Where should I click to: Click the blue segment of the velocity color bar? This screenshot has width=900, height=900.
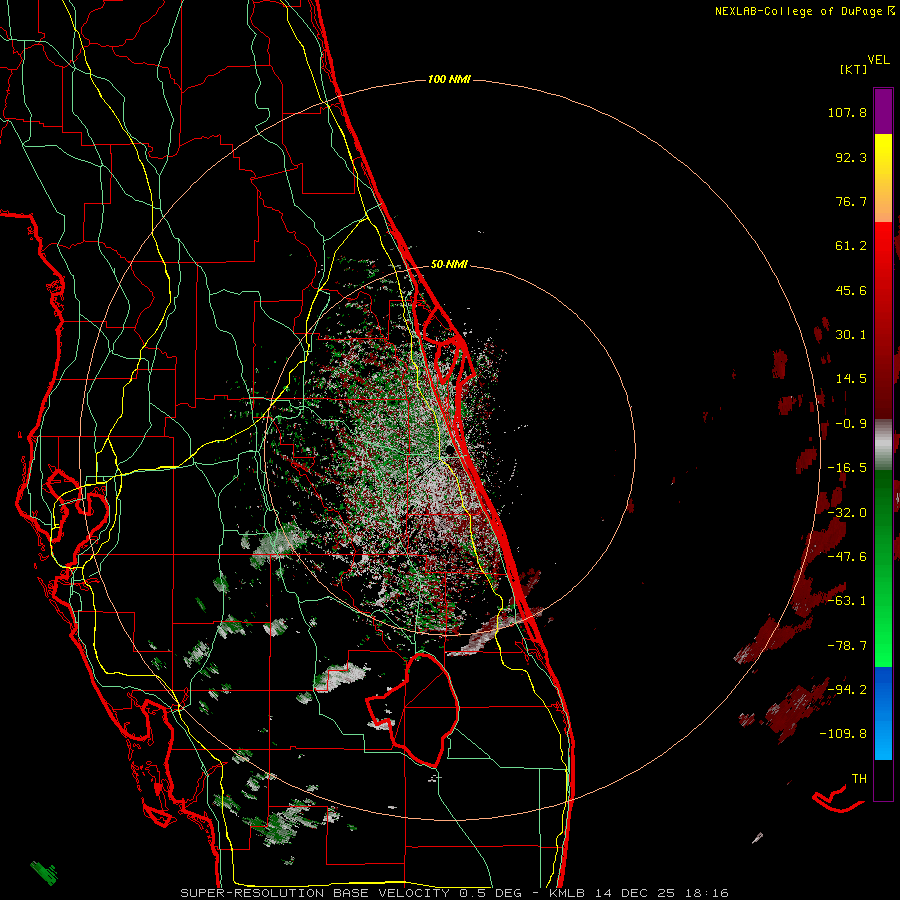pos(883,713)
